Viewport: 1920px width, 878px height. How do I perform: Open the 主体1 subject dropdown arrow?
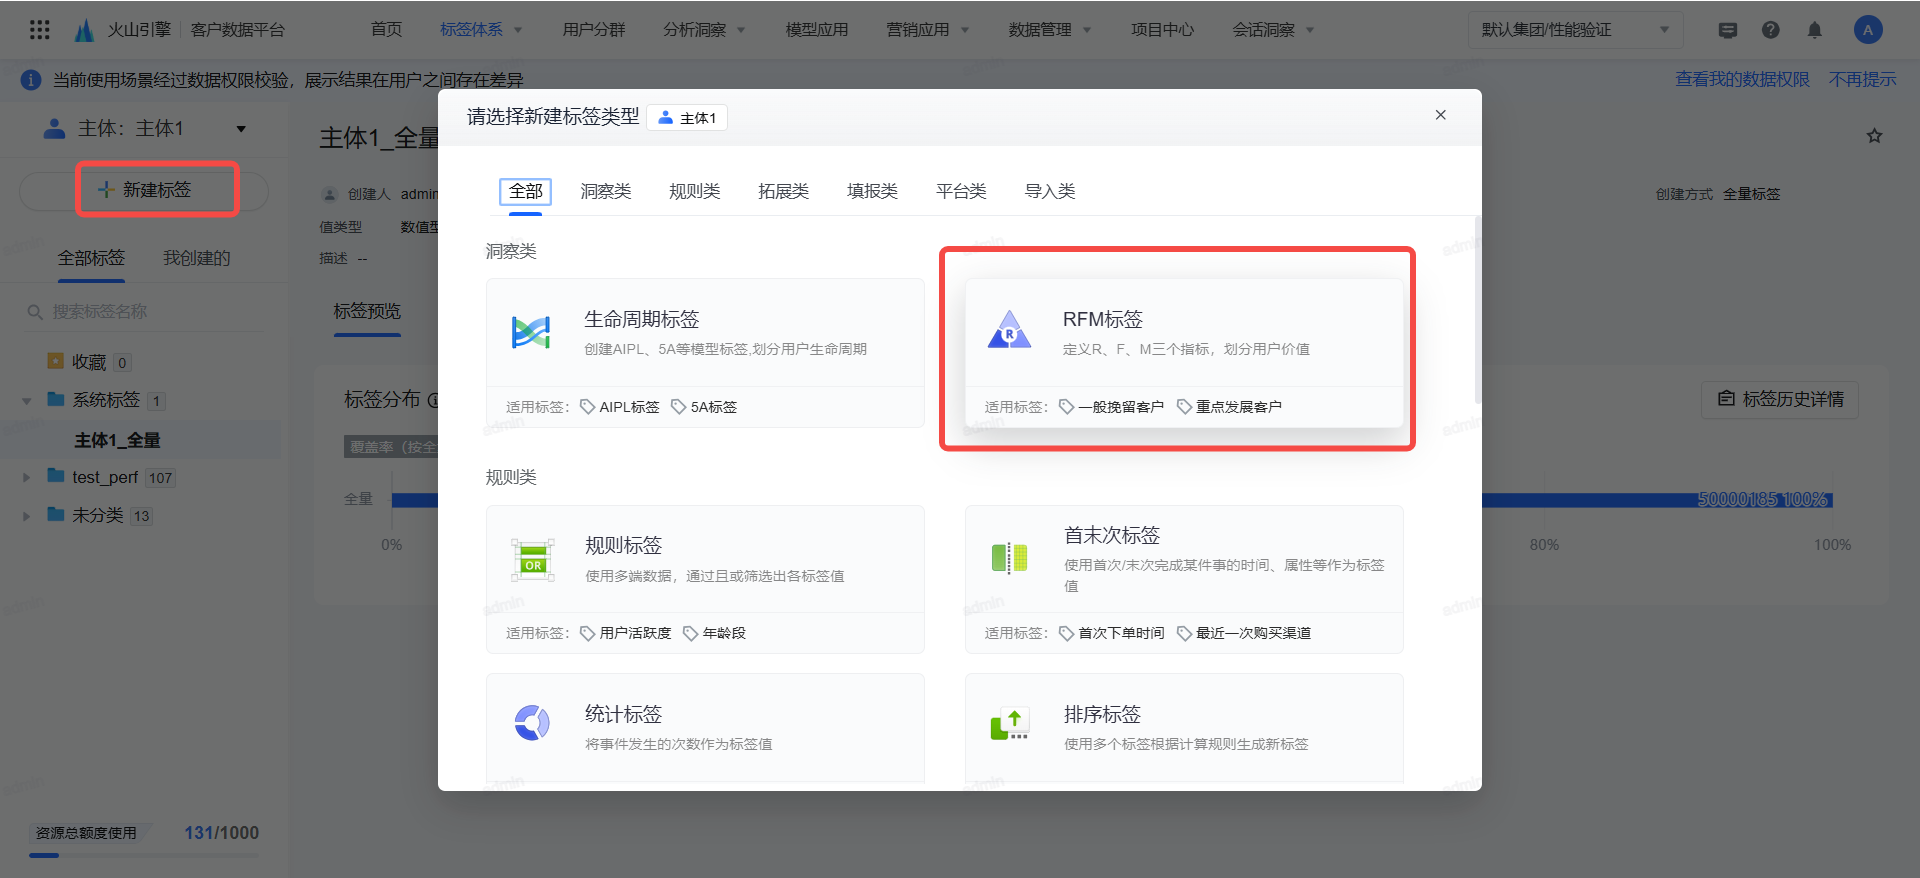(x=241, y=128)
